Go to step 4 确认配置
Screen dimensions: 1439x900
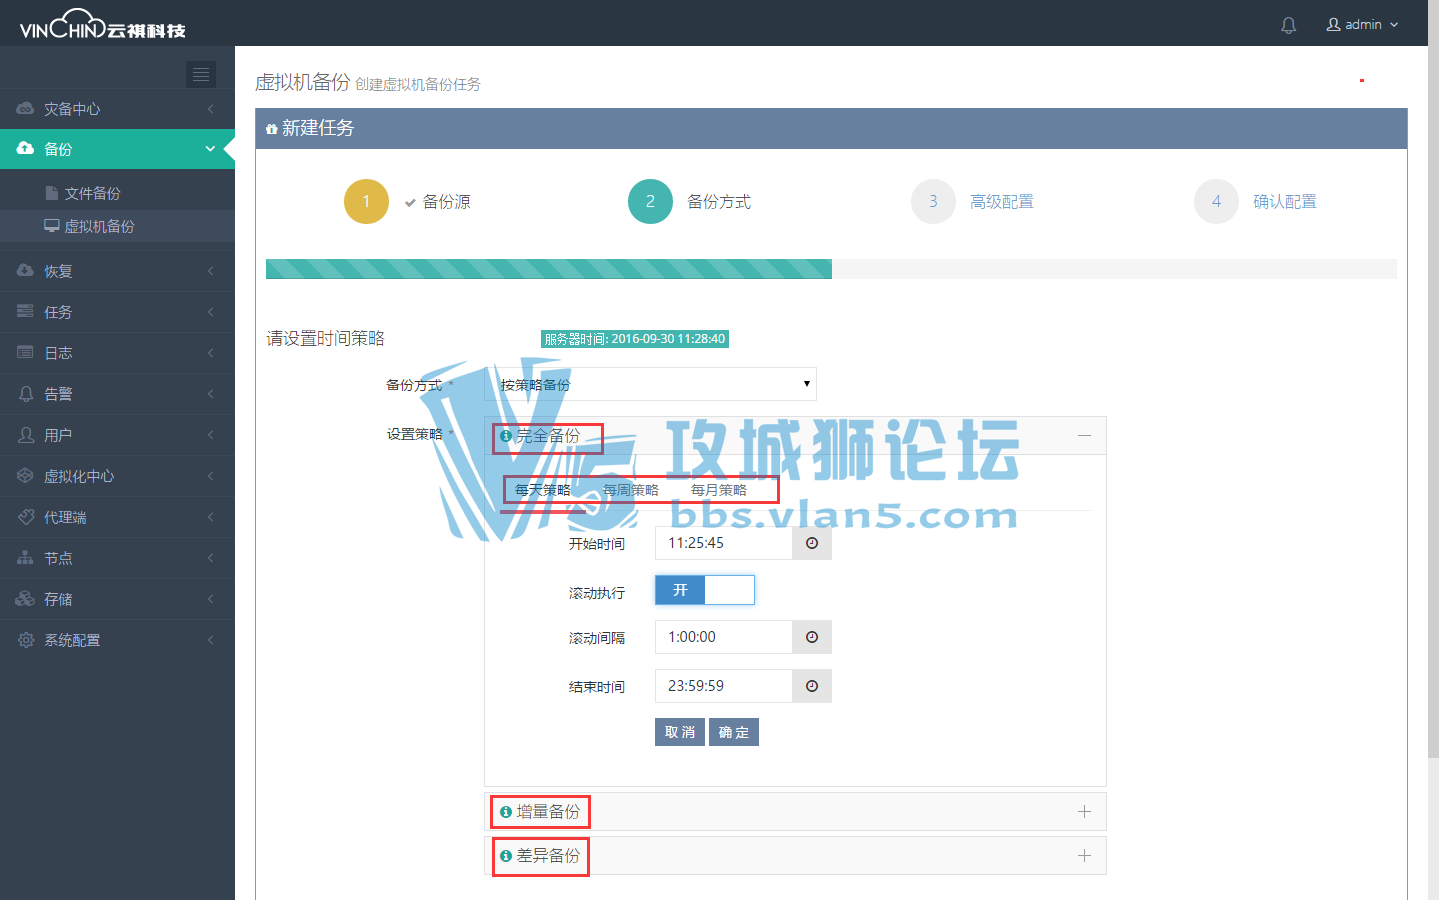click(x=1256, y=202)
